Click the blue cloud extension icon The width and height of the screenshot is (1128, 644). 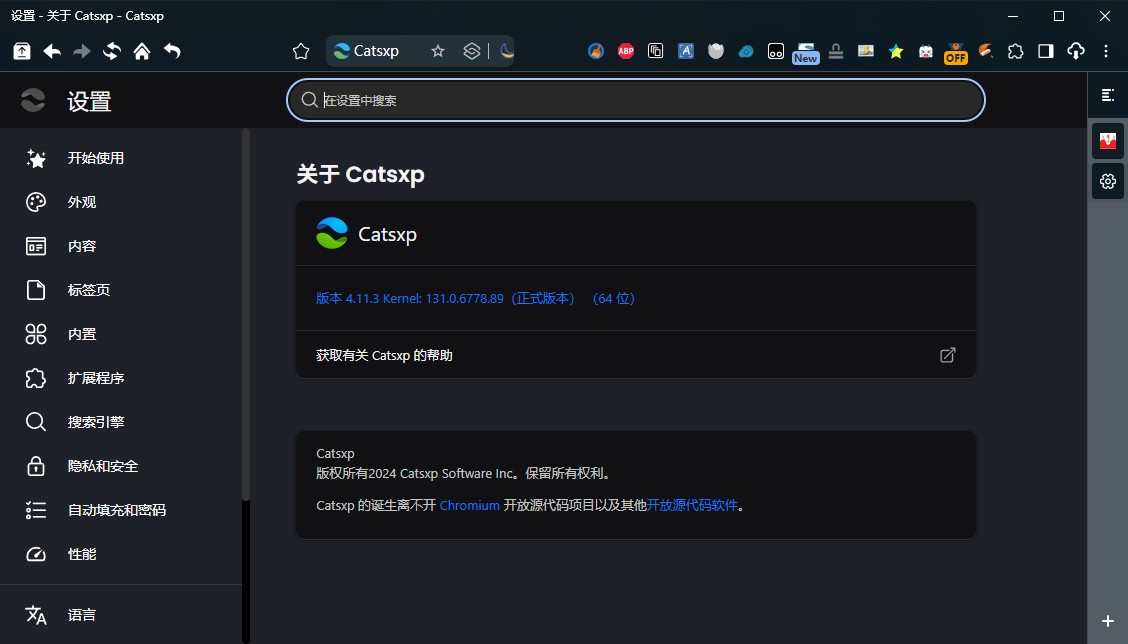[746, 51]
